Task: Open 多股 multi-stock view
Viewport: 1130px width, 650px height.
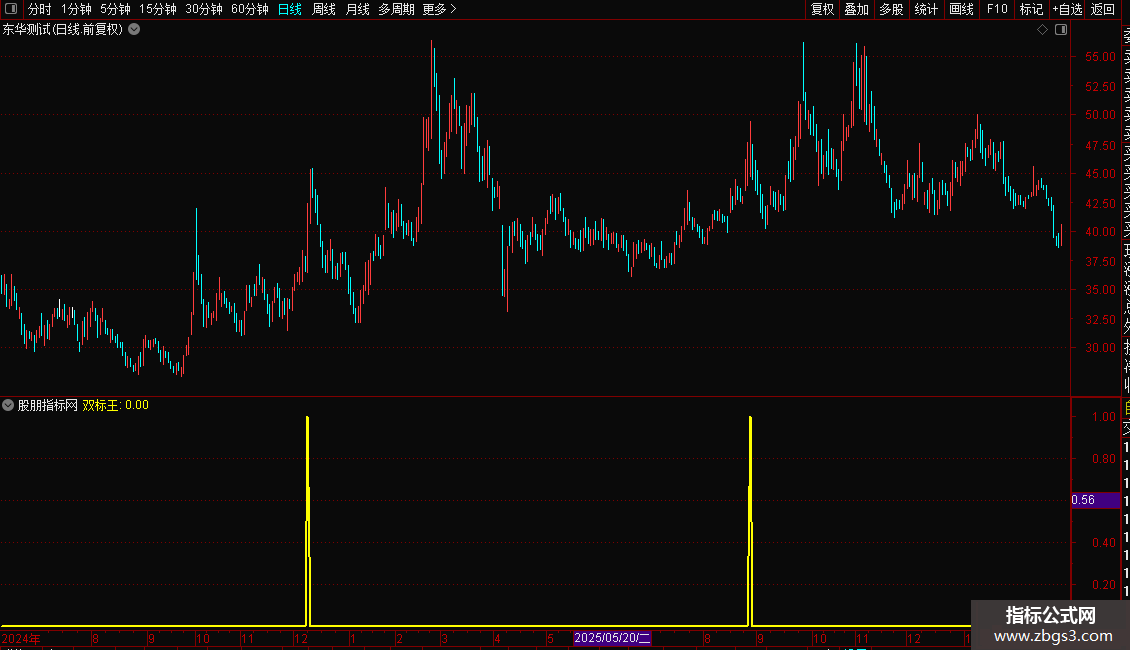Action: [x=891, y=9]
